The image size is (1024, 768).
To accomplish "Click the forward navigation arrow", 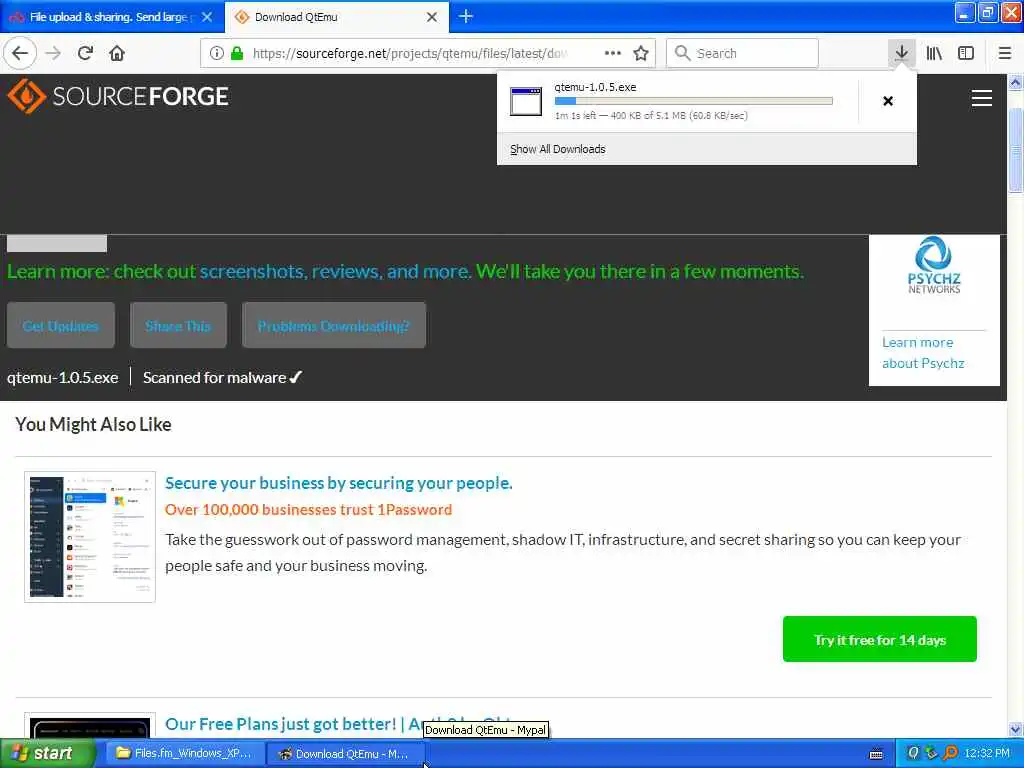I will pyautogui.click(x=53, y=53).
